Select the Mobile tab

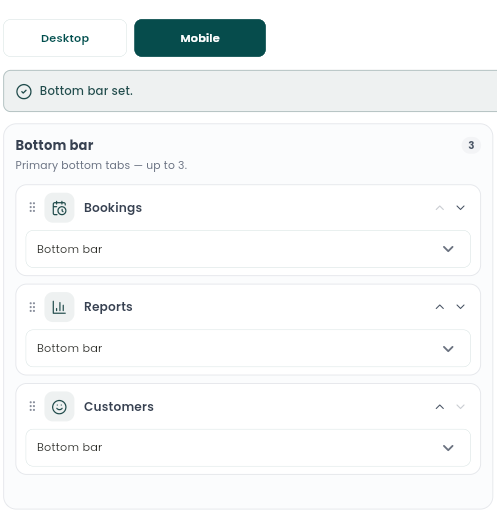click(200, 38)
